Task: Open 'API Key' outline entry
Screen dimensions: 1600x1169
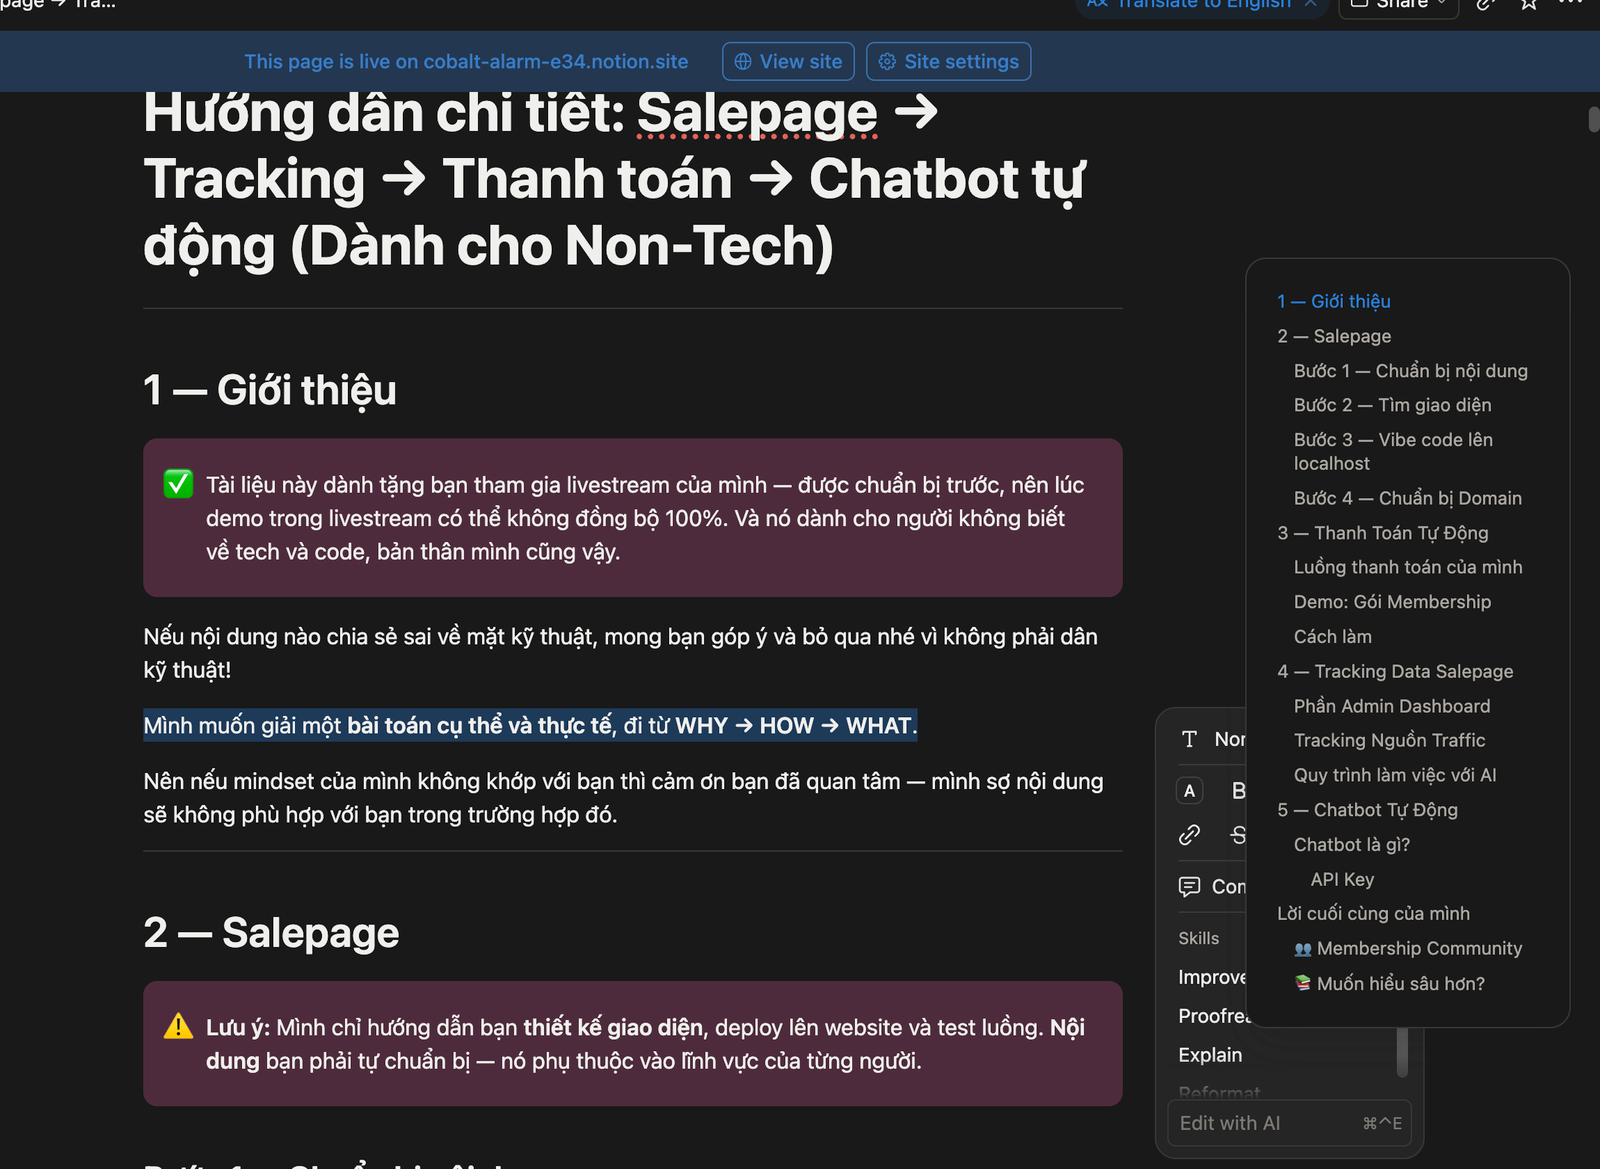Action: 1342,879
